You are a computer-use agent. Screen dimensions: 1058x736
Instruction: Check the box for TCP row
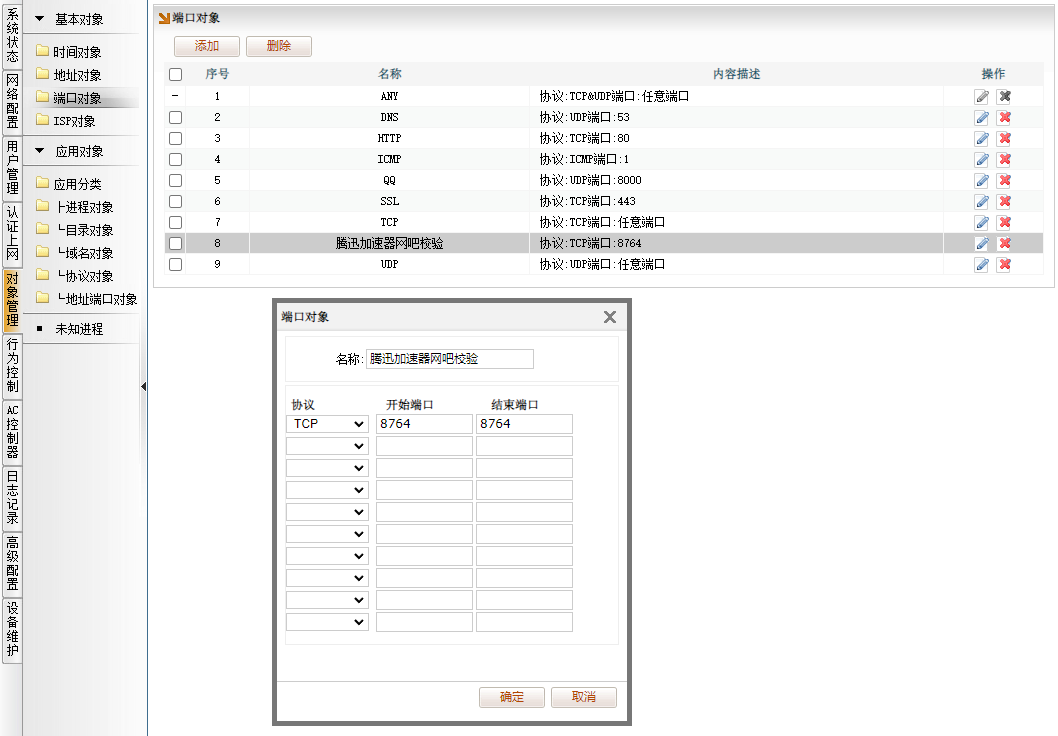pos(176,222)
